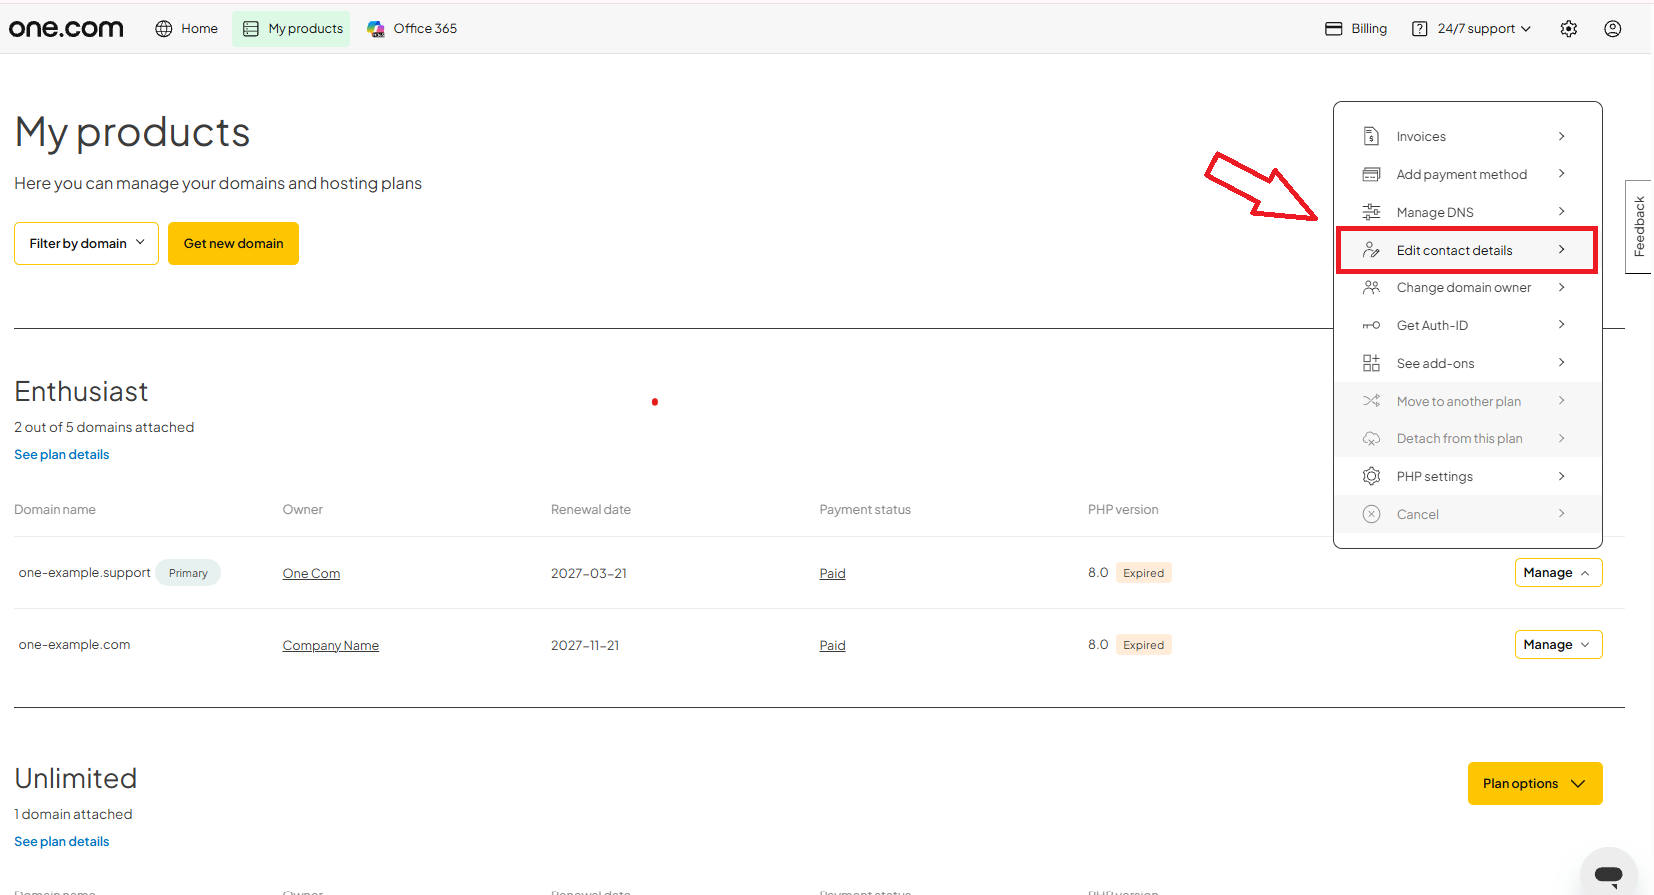Image resolution: width=1654 pixels, height=895 pixels.
Task: Open the Company Name owner link
Action: (330, 645)
